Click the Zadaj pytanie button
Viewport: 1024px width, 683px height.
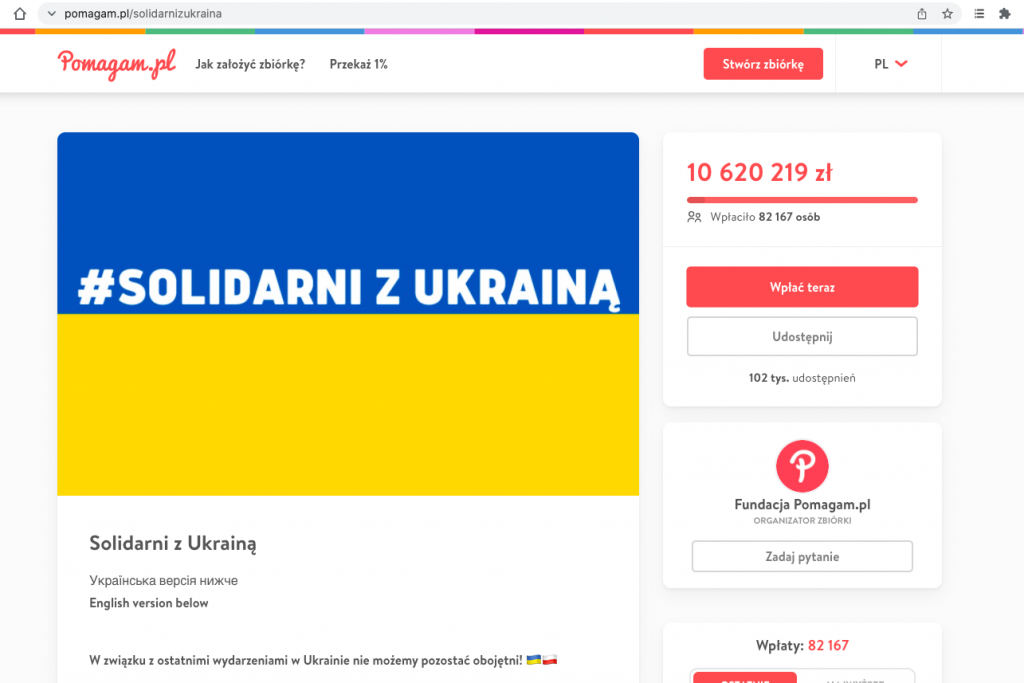click(x=802, y=556)
